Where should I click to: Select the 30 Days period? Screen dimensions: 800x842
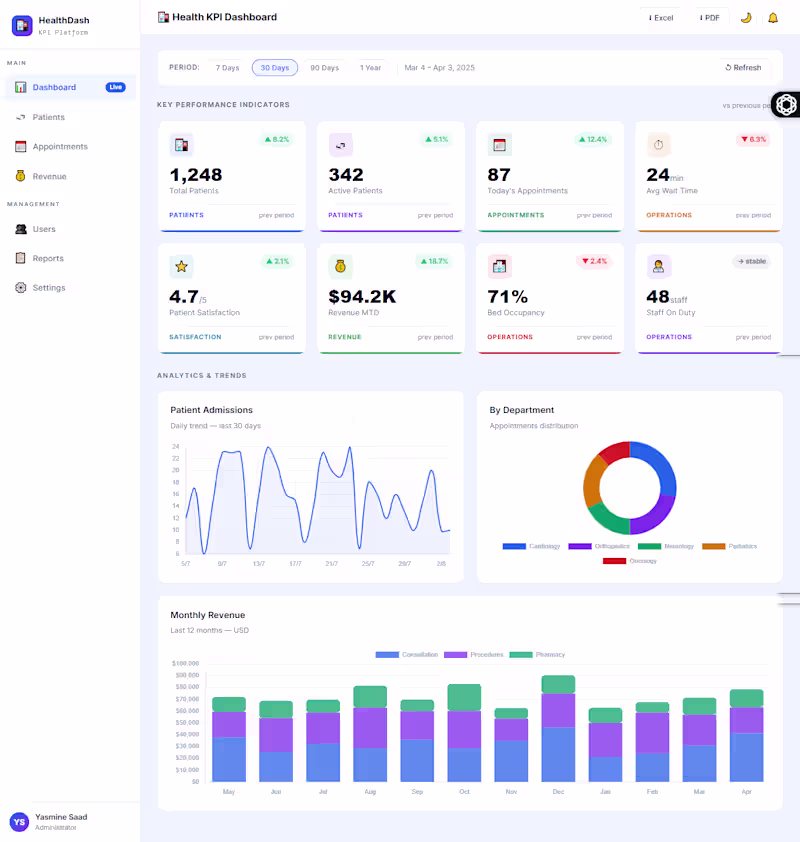(275, 68)
